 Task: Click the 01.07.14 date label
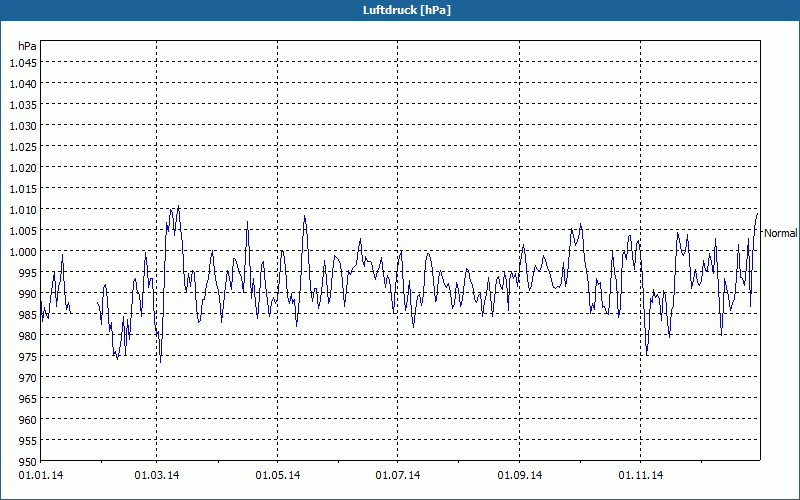click(x=398, y=476)
